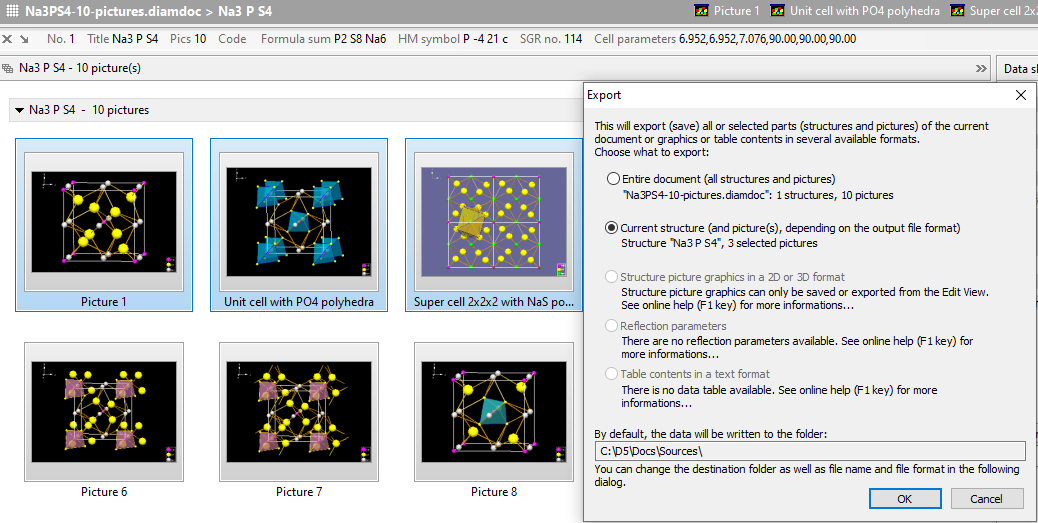The height and width of the screenshot is (523, 1038).
Task: Collapse the Na3 P S4 - 10 pictures group
Action: [x=18, y=110]
